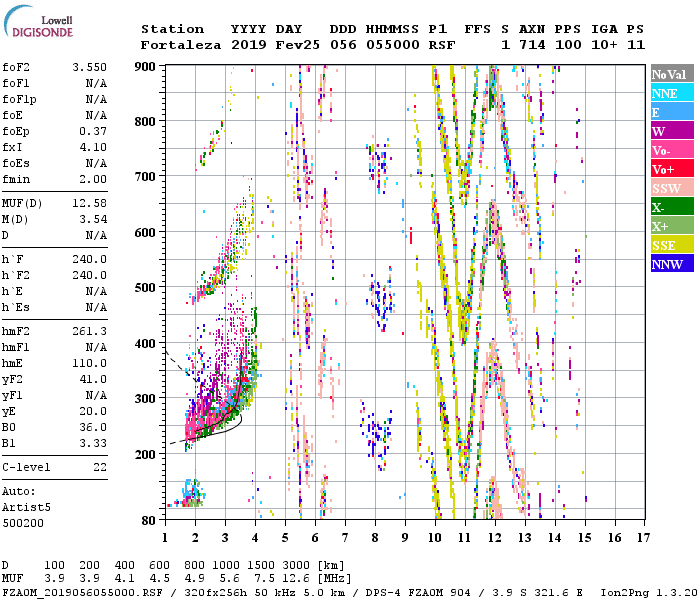This screenshot has height=600, width=700.
Task: Click the M(D) value 3.54
Action: 93,219
